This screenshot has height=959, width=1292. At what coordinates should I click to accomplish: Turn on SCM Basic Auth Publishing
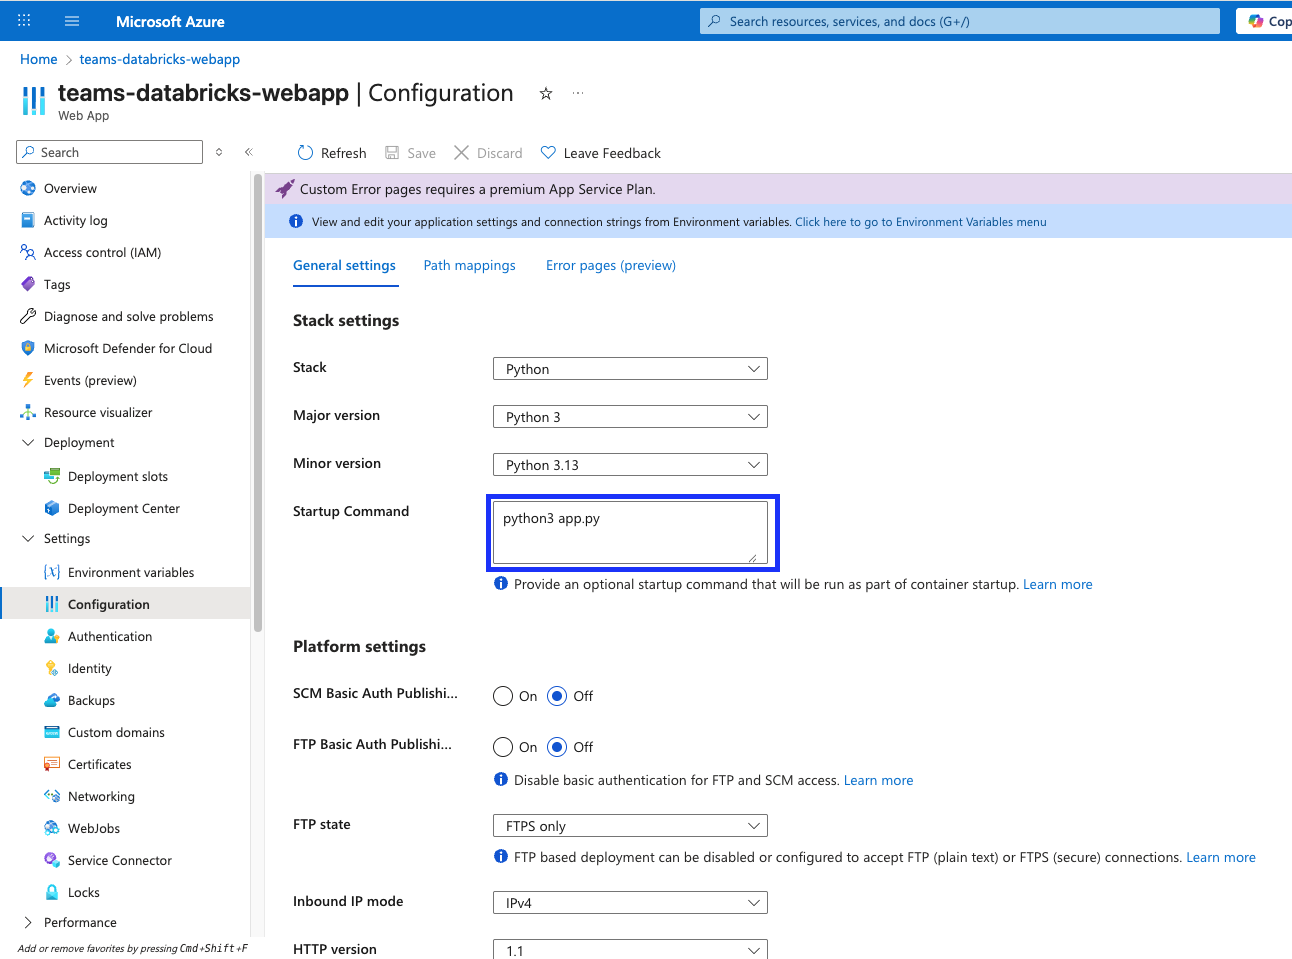click(503, 695)
